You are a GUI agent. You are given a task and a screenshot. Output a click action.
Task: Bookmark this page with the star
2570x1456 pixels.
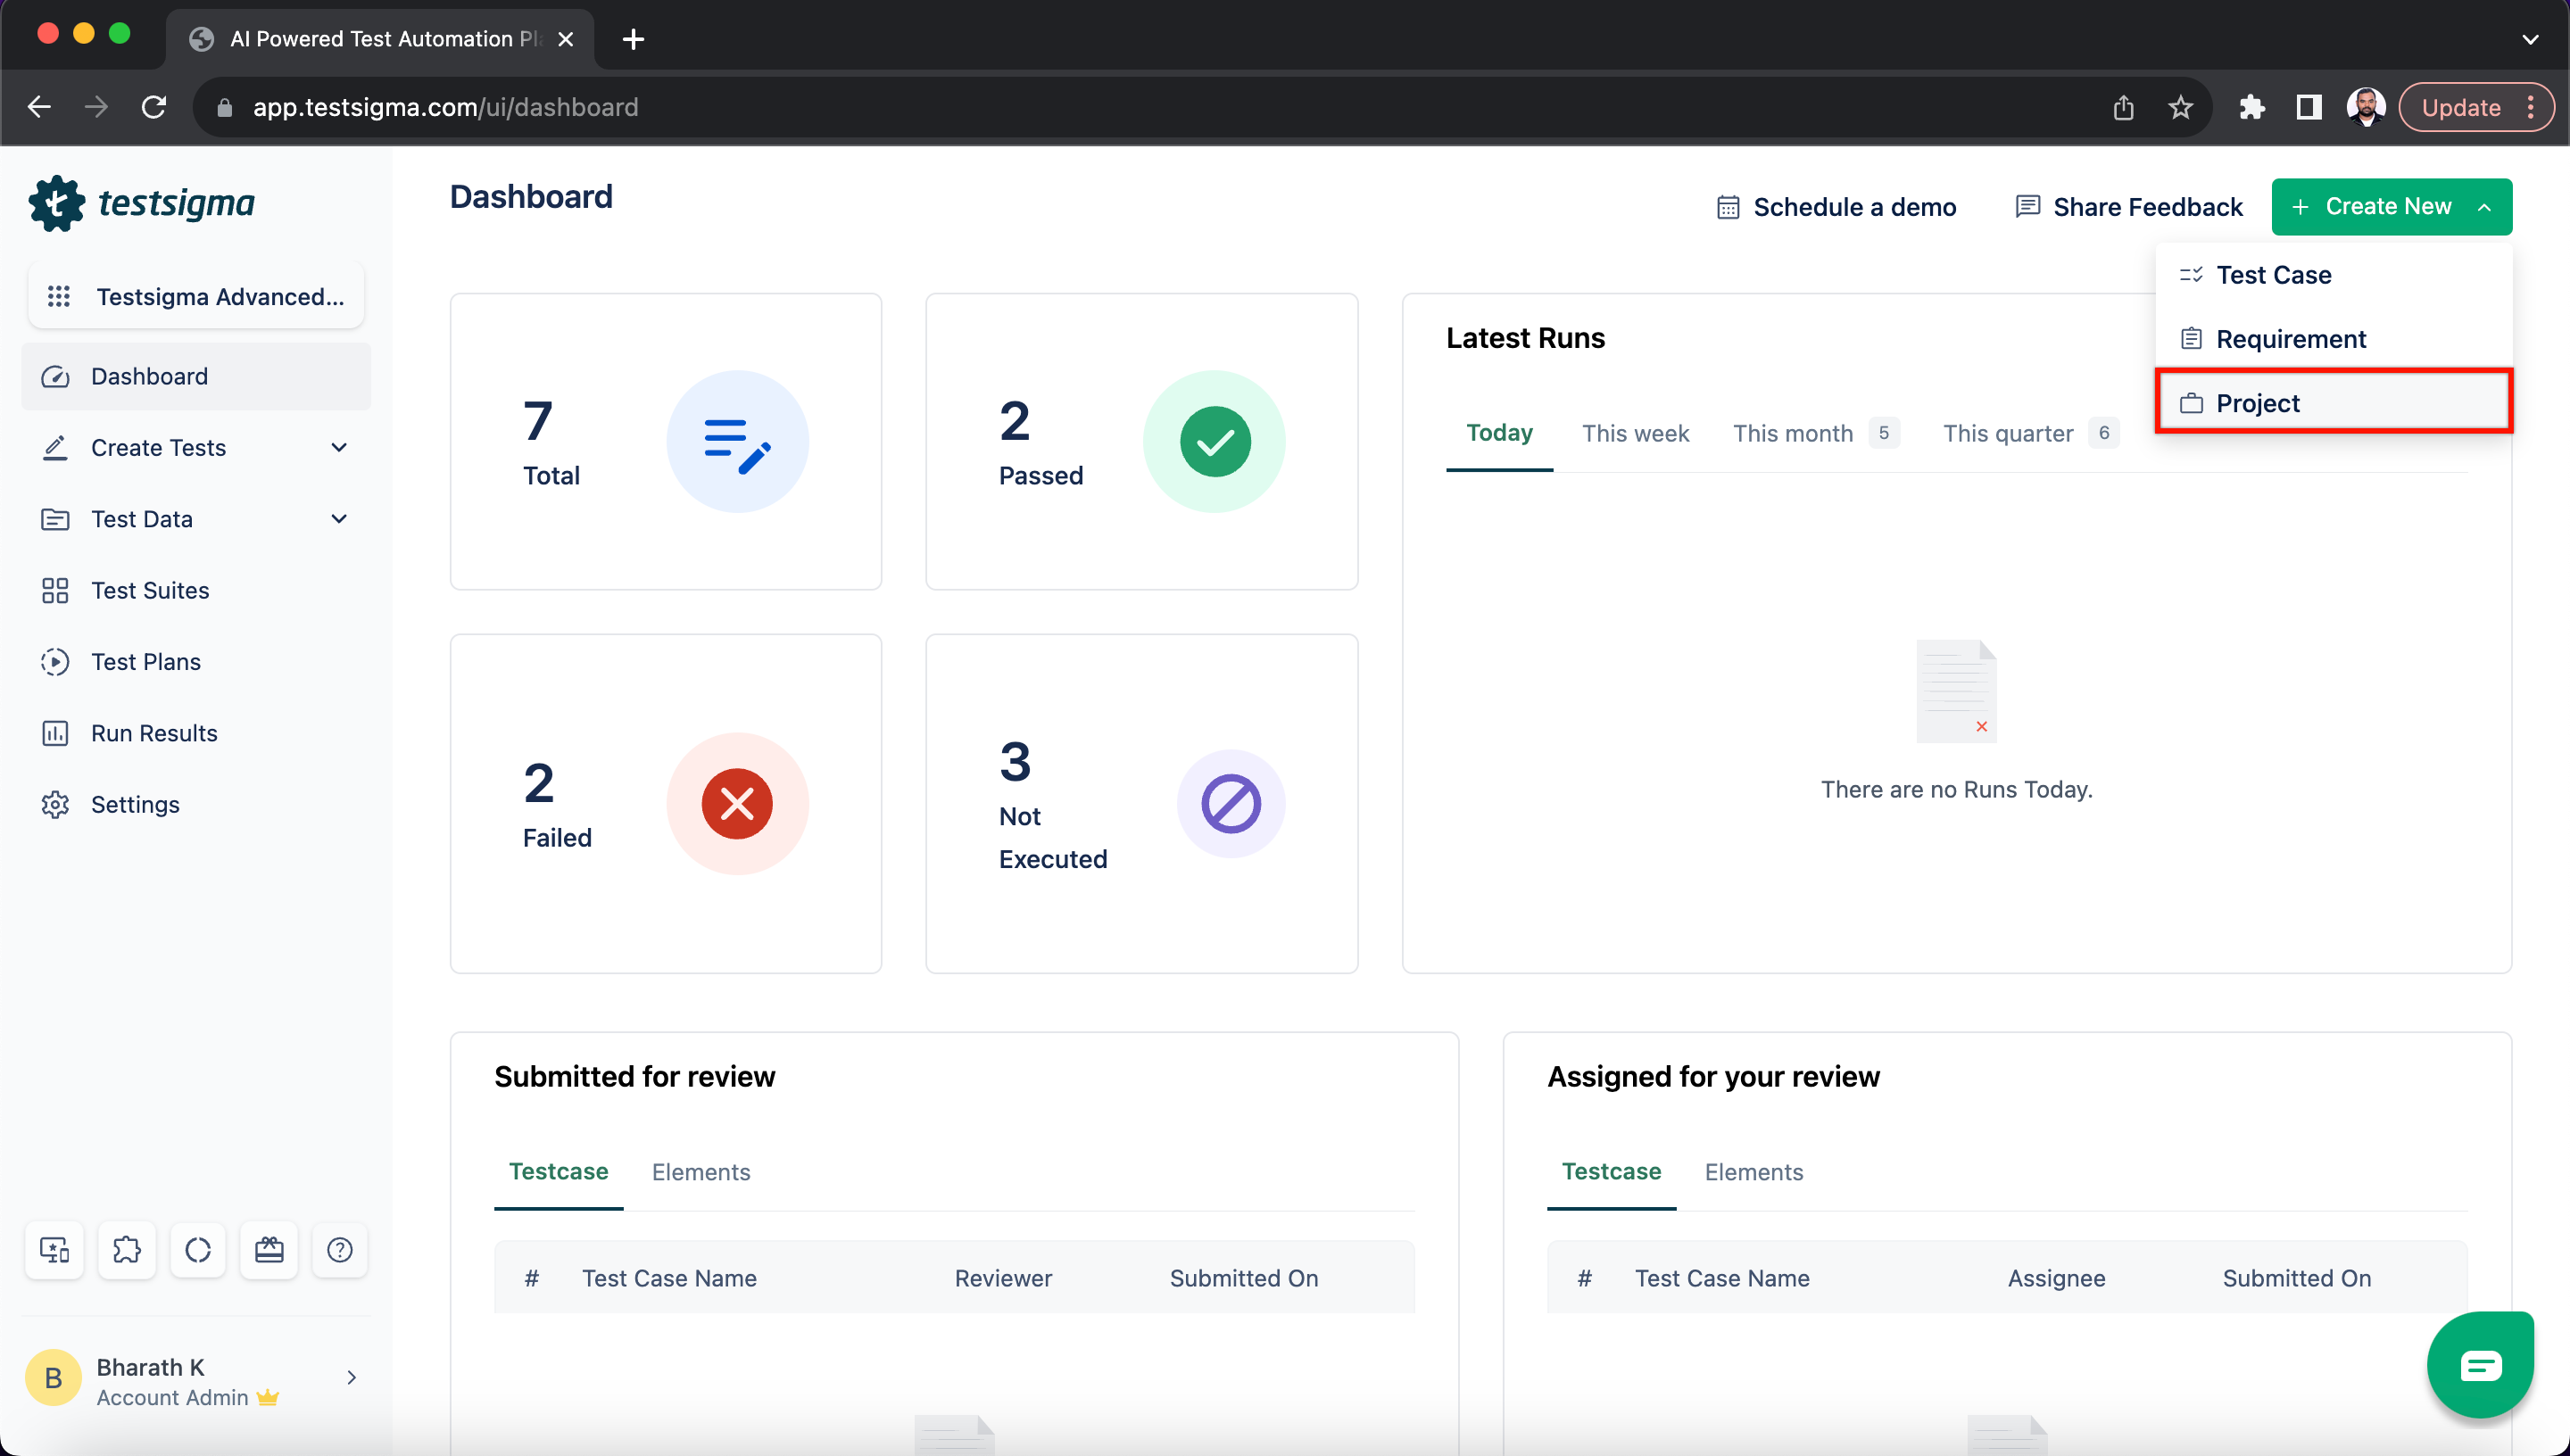2180,107
